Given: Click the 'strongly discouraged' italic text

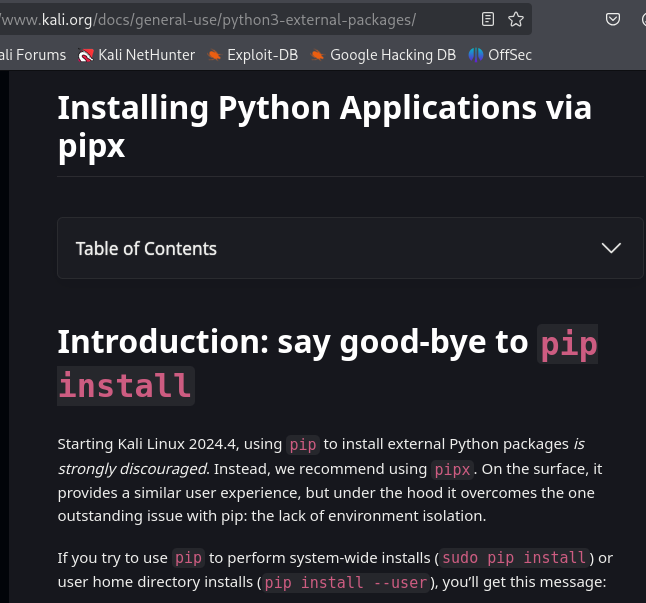Looking at the screenshot, I should [x=133, y=469].
